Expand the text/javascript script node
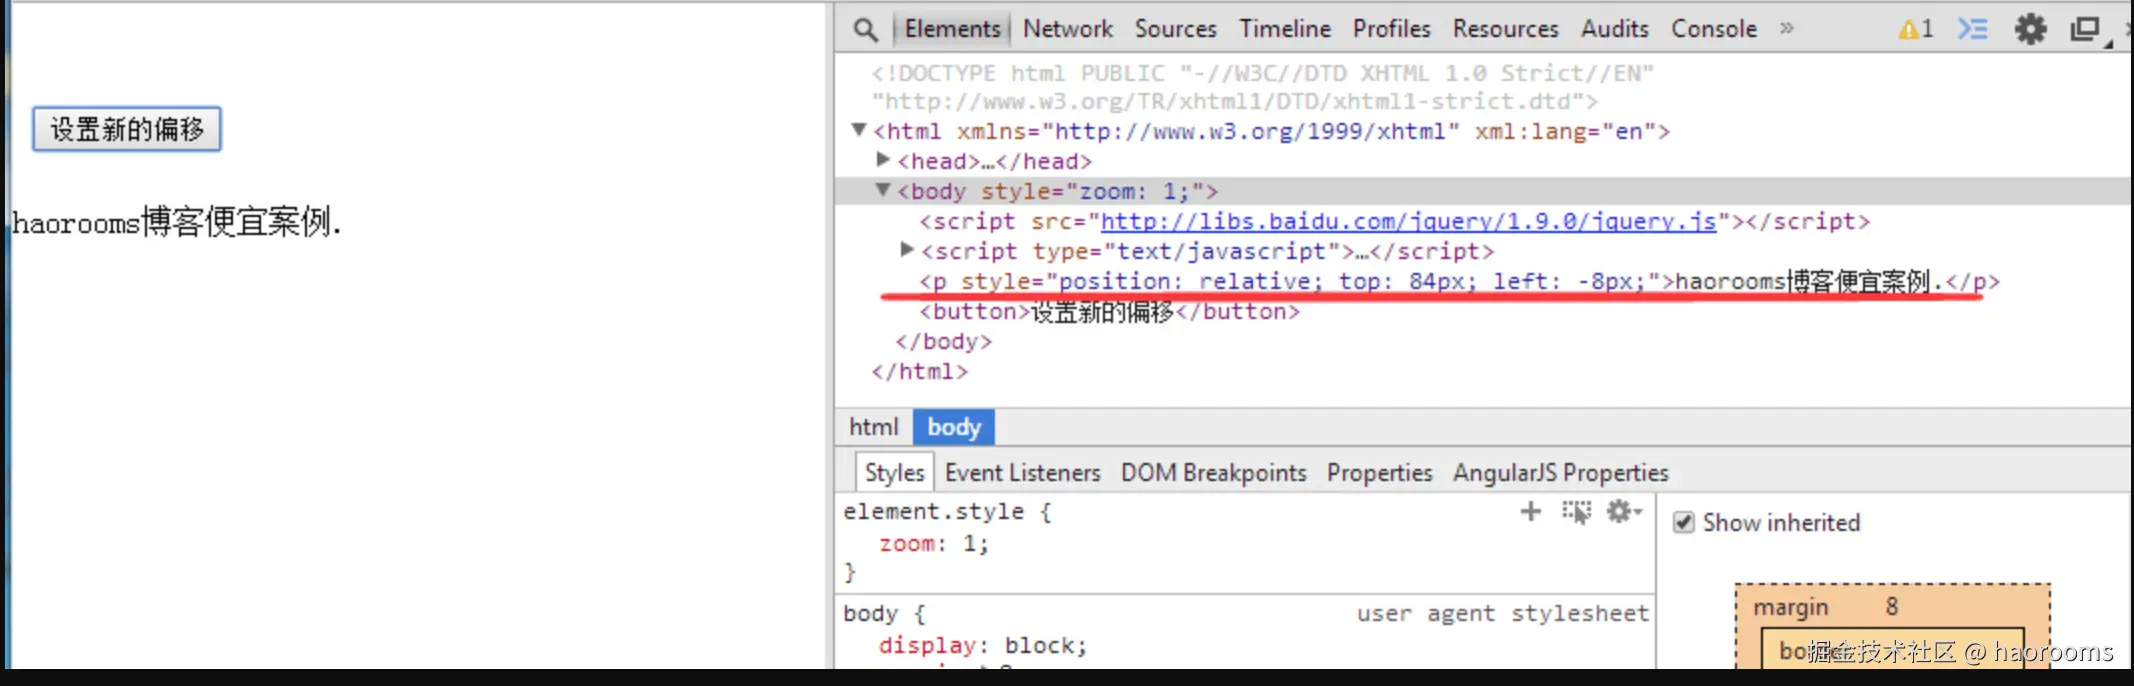 click(x=906, y=249)
